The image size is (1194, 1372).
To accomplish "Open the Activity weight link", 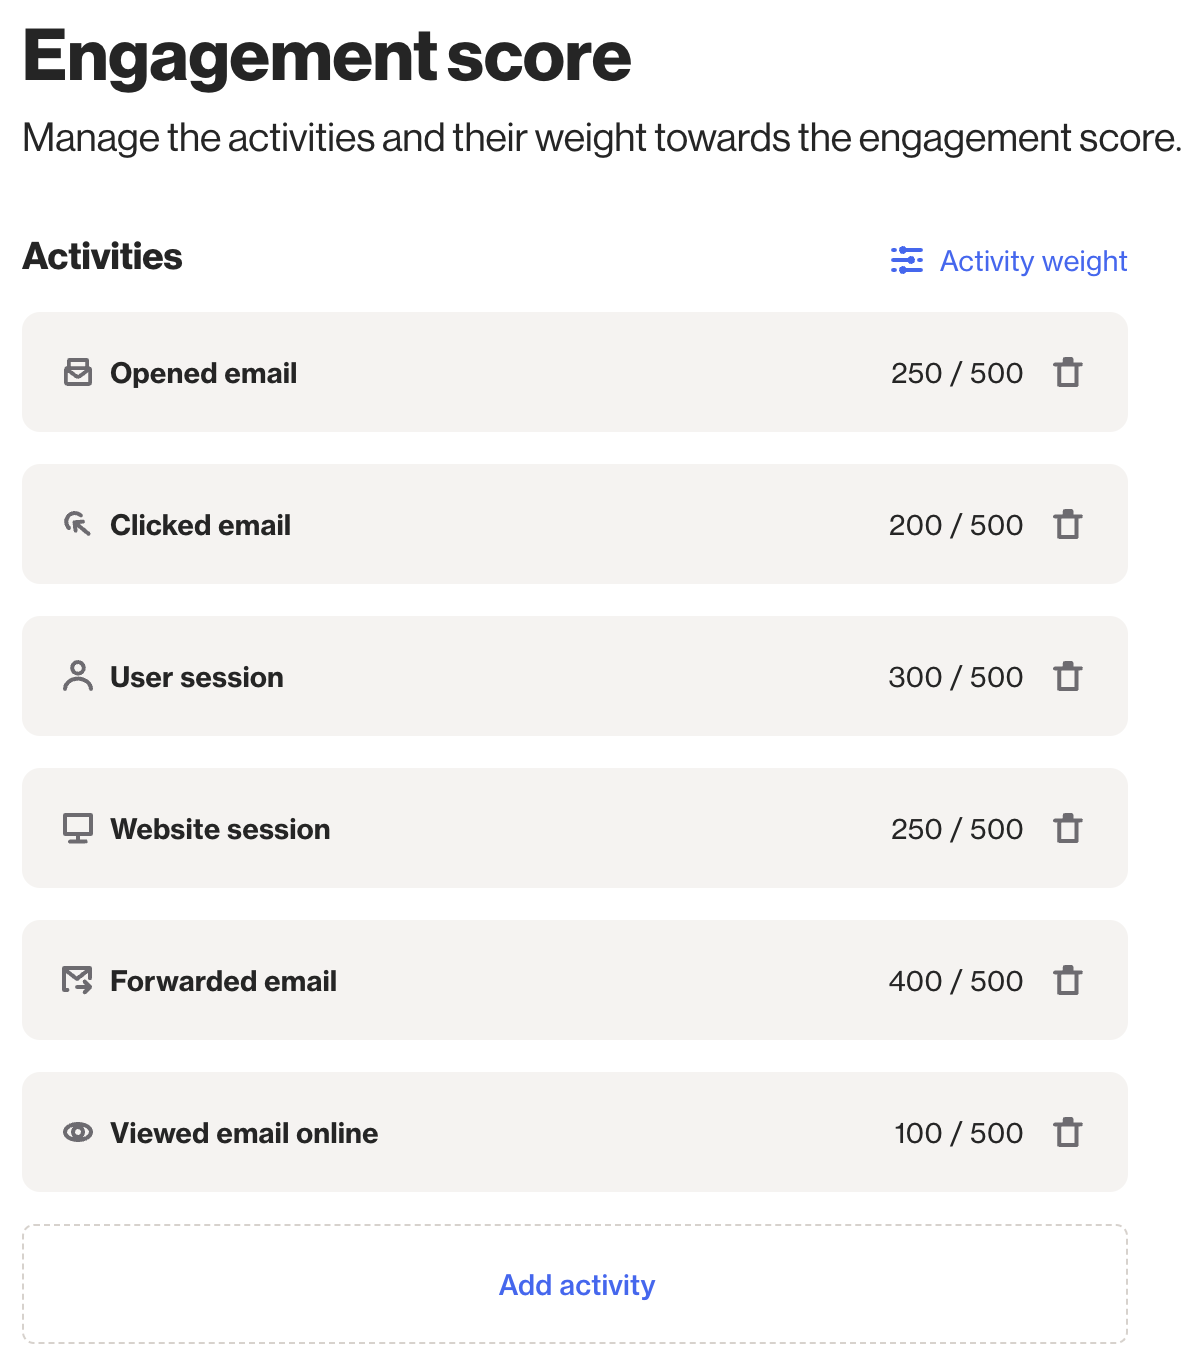I will pyautogui.click(x=1033, y=261).
